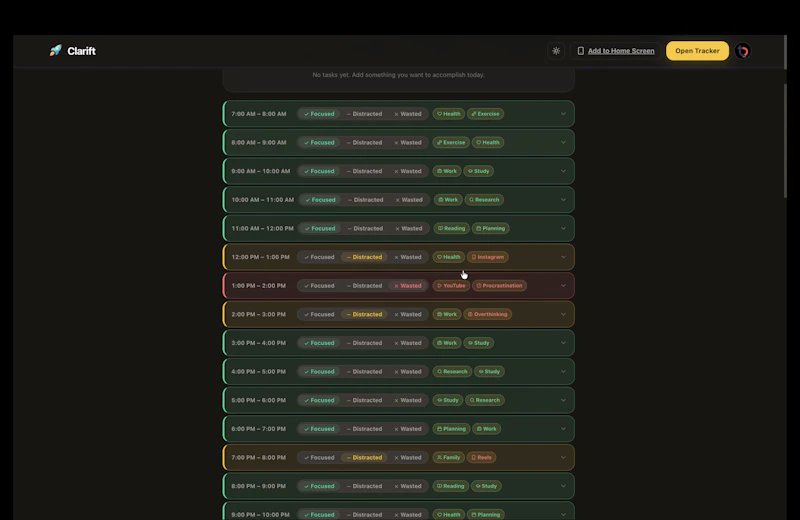Image resolution: width=800 pixels, height=520 pixels.
Task: Click Instagram tag in 12:00 PM row
Action: [487, 257]
